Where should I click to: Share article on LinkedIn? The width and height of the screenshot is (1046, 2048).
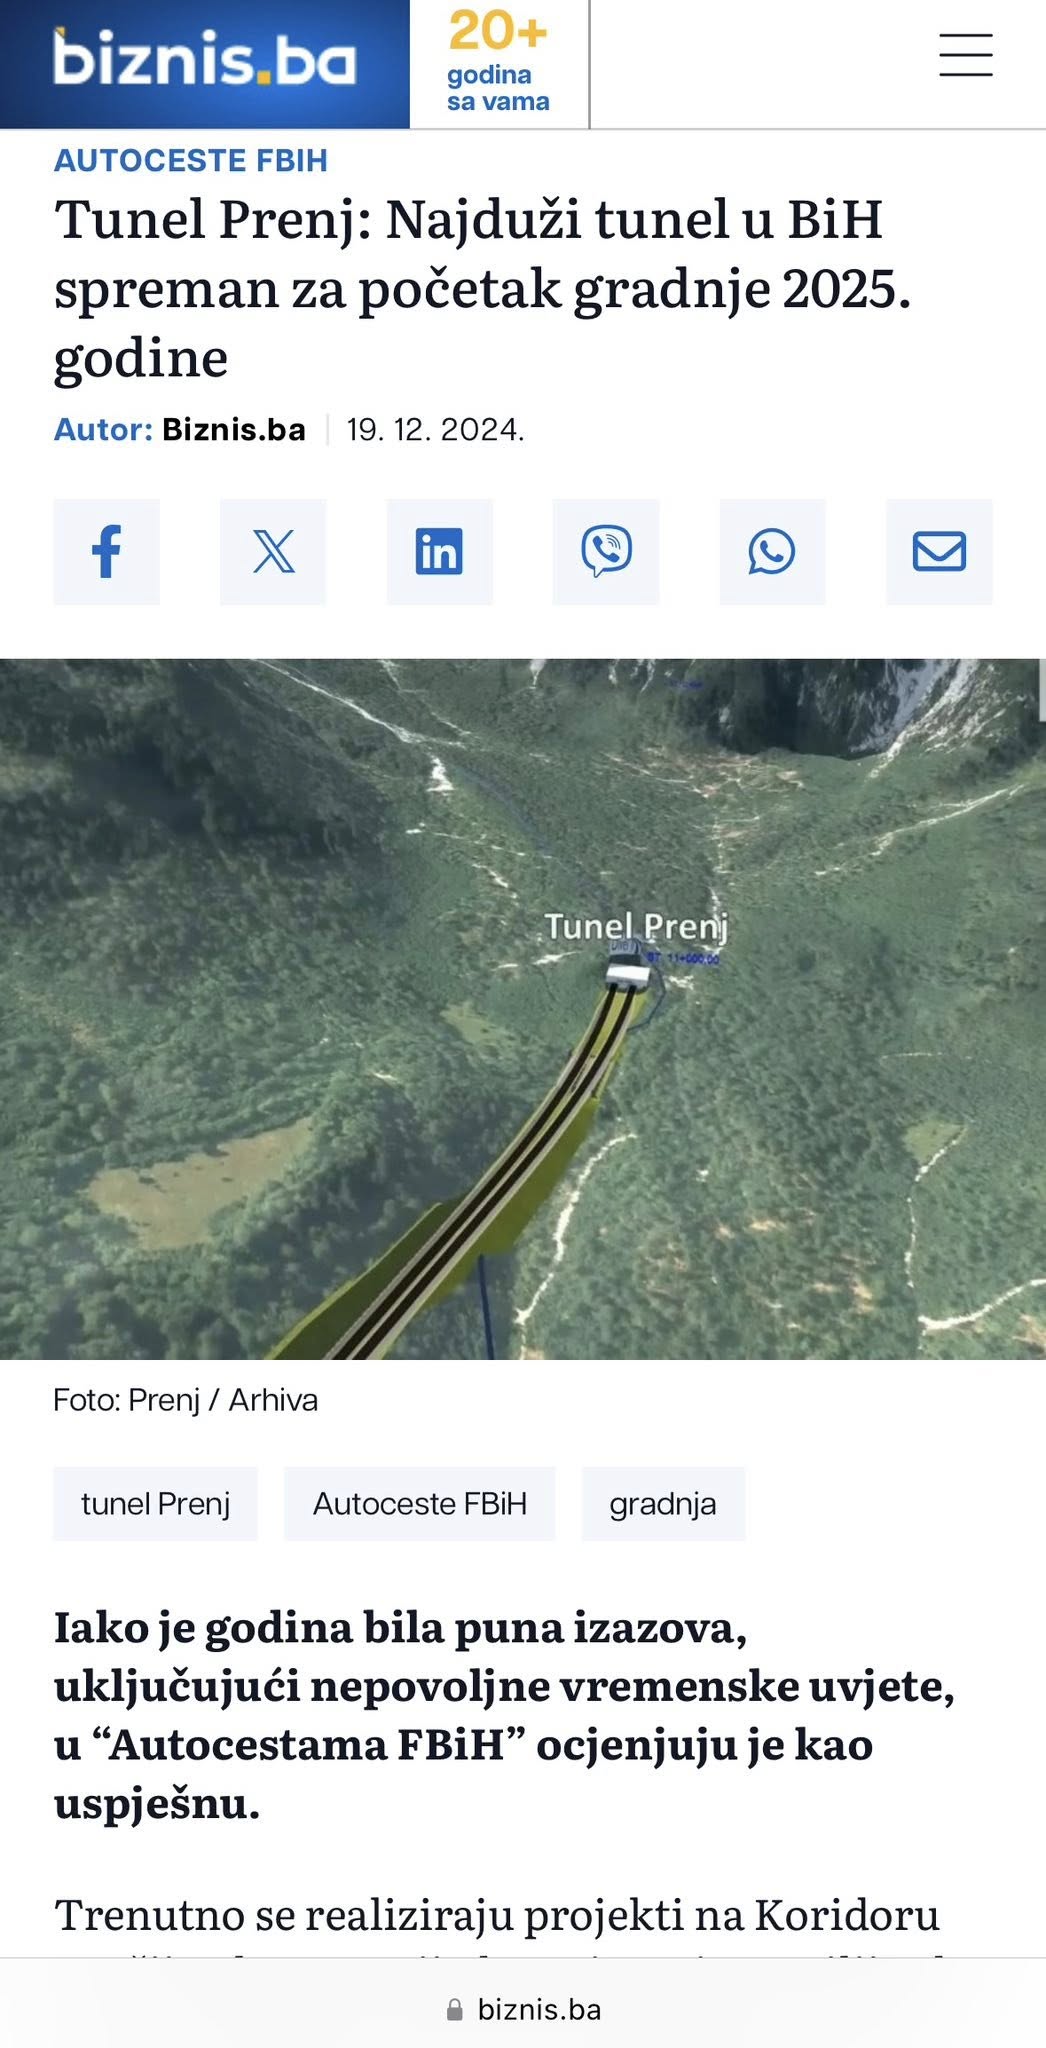(x=440, y=552)
